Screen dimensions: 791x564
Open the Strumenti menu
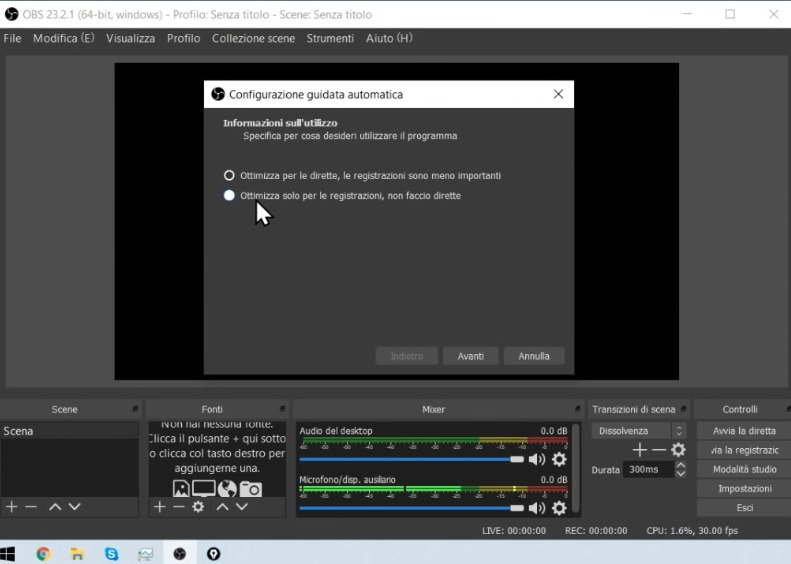(x=330, y=38)
